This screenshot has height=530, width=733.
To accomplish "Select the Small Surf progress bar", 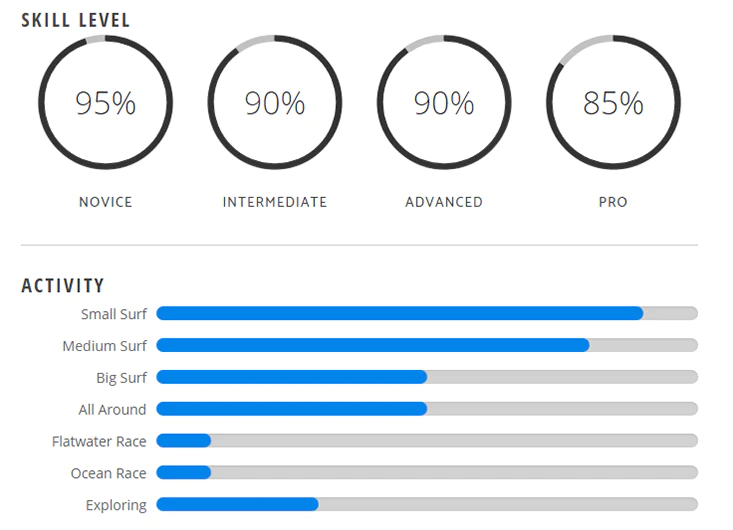I will [x=427, y=313].
